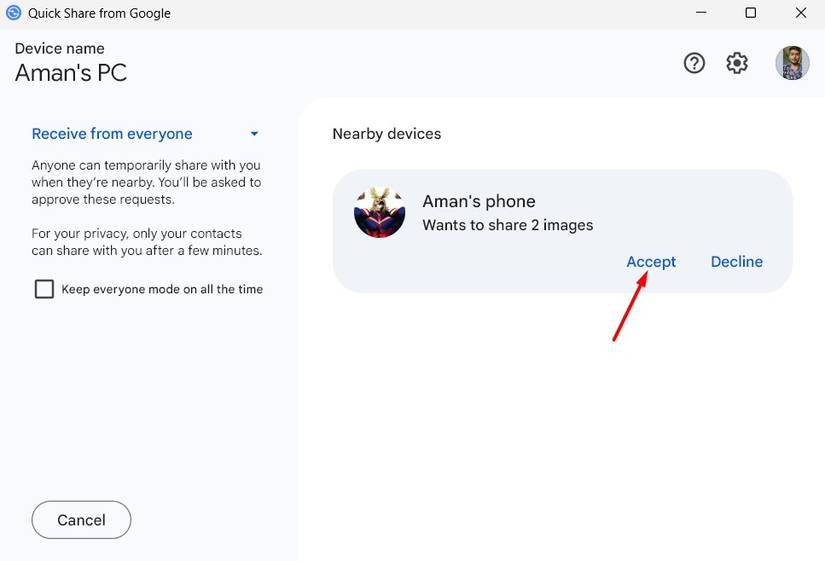825x561 pixels.
Task: Click the Quick Share logo in title bar
Action: pos(14,13)
